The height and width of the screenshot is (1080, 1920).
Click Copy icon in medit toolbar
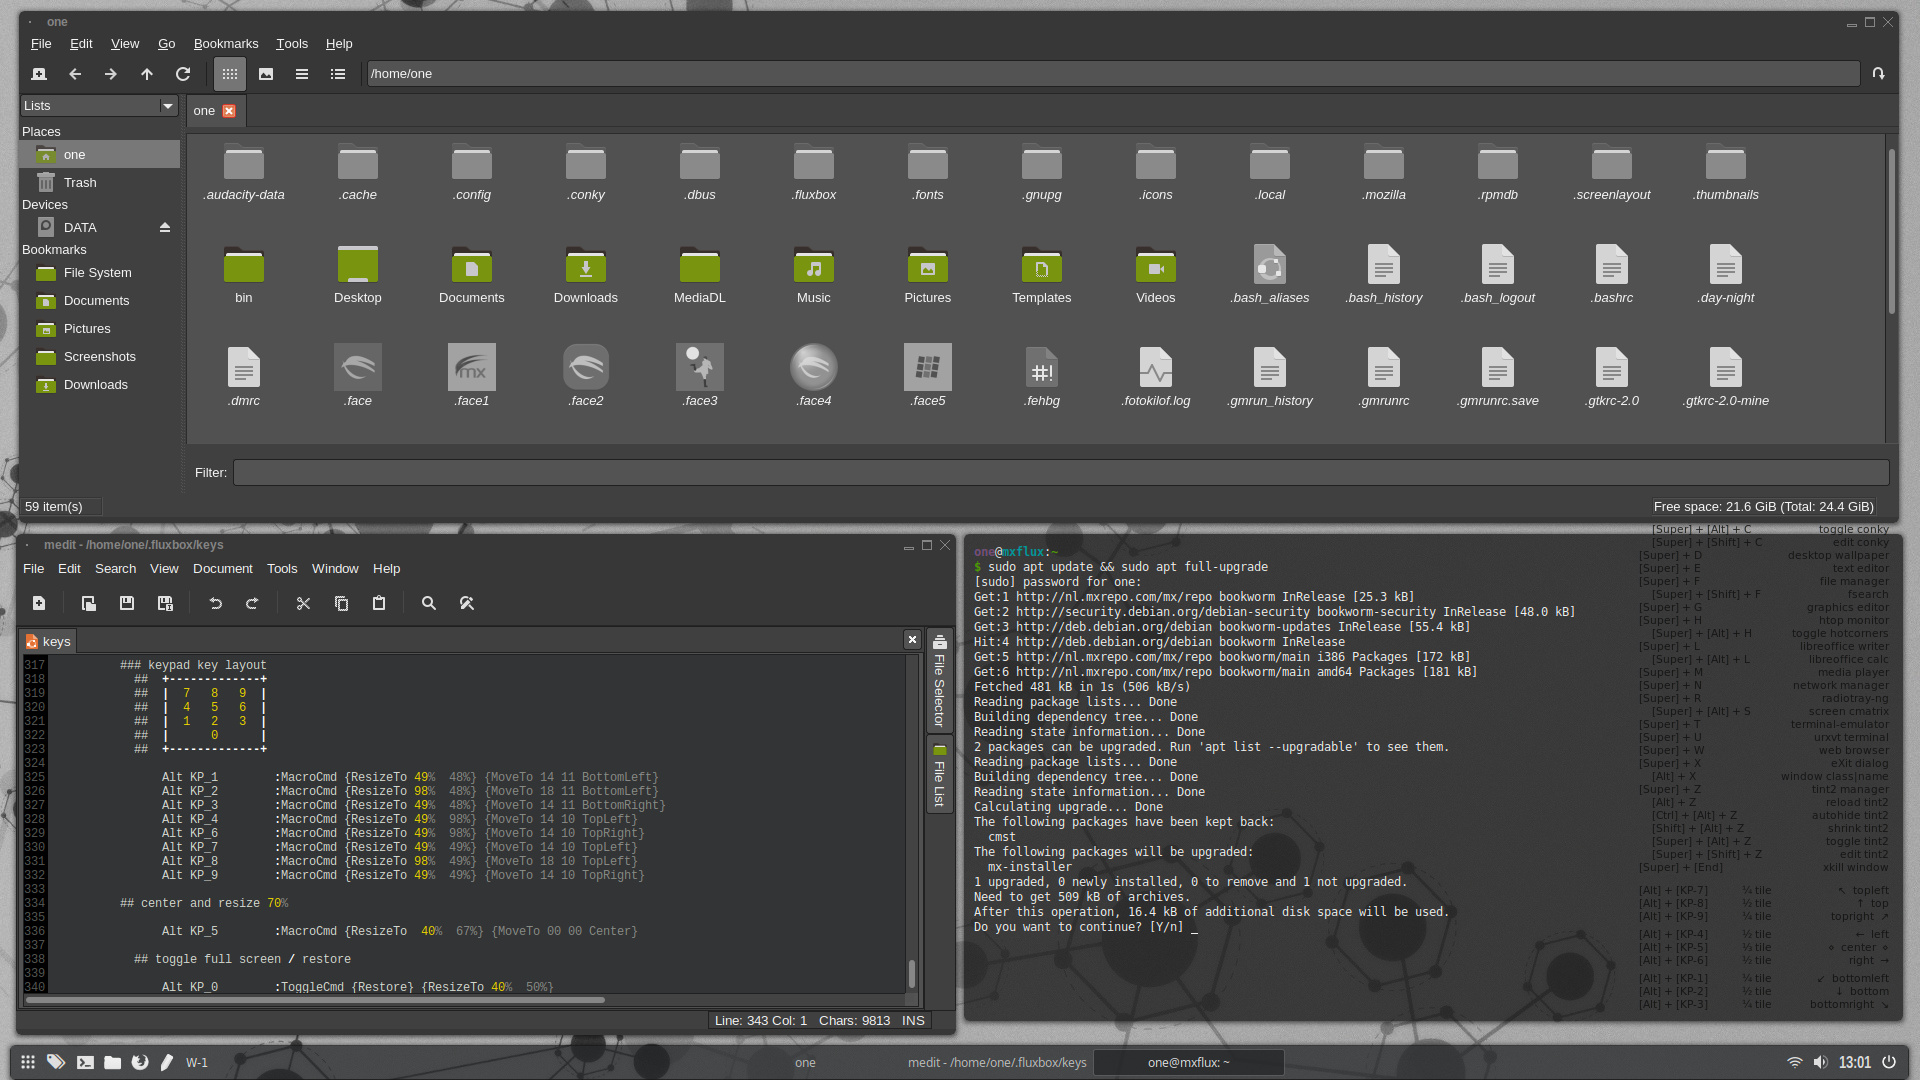click(x=341, y=604)
